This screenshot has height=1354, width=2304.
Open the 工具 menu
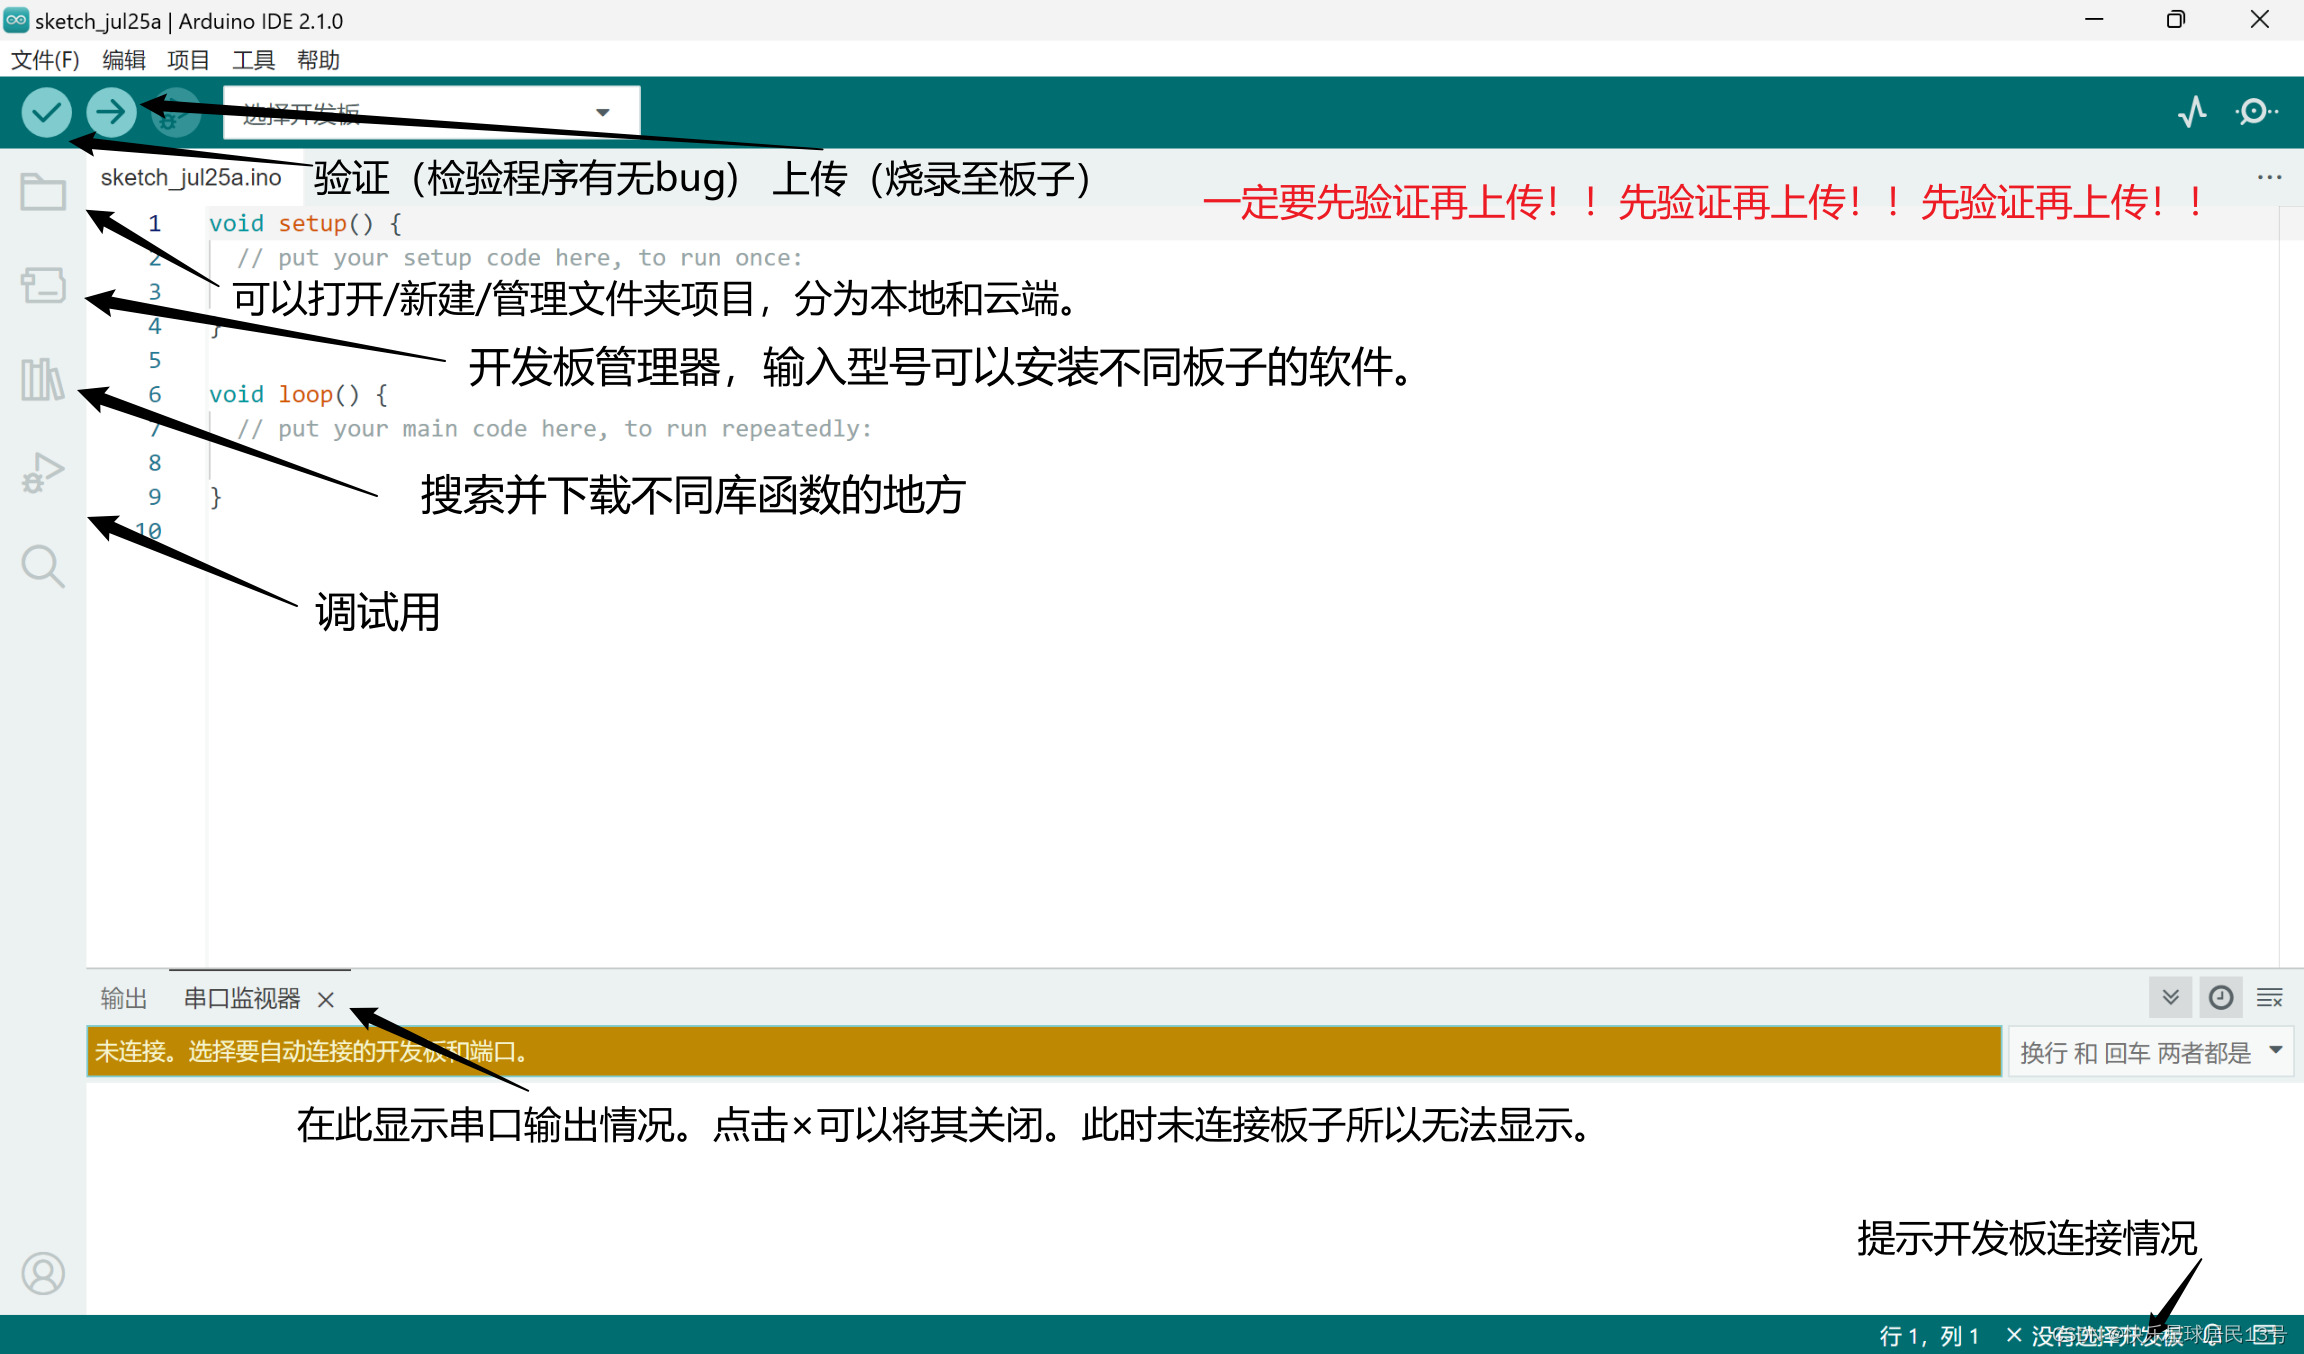tap(253, 60)
